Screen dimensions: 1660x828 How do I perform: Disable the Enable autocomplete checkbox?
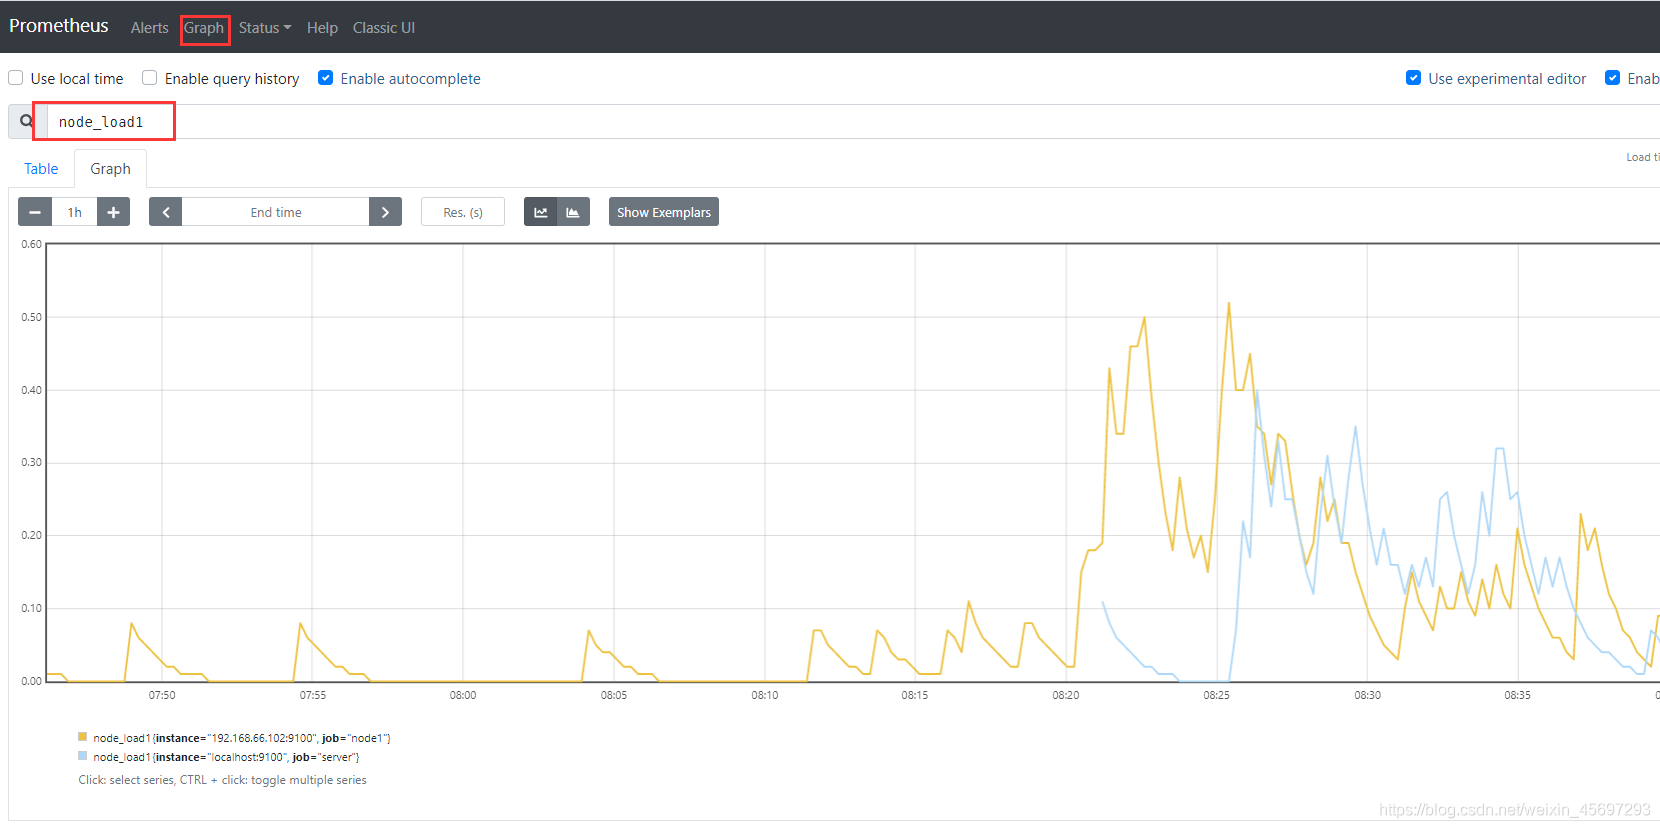(325, 78)
